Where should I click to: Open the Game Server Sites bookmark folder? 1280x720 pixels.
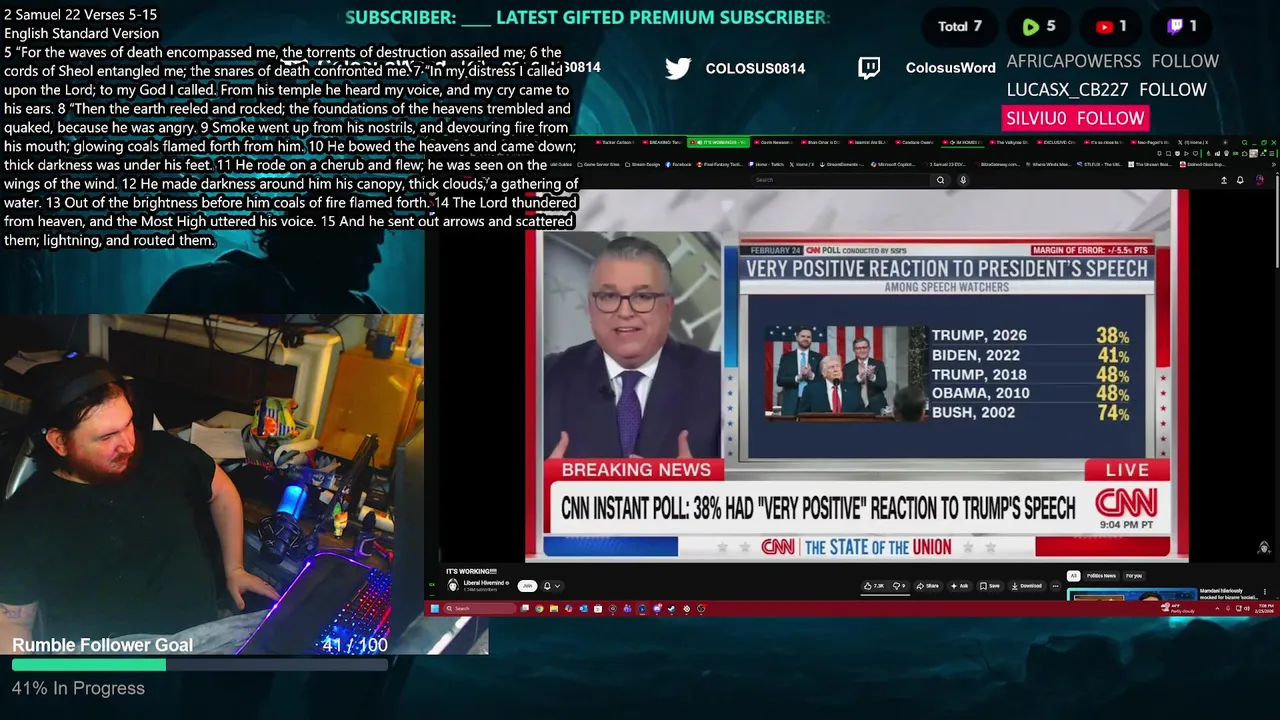click(x=597, y=164)
